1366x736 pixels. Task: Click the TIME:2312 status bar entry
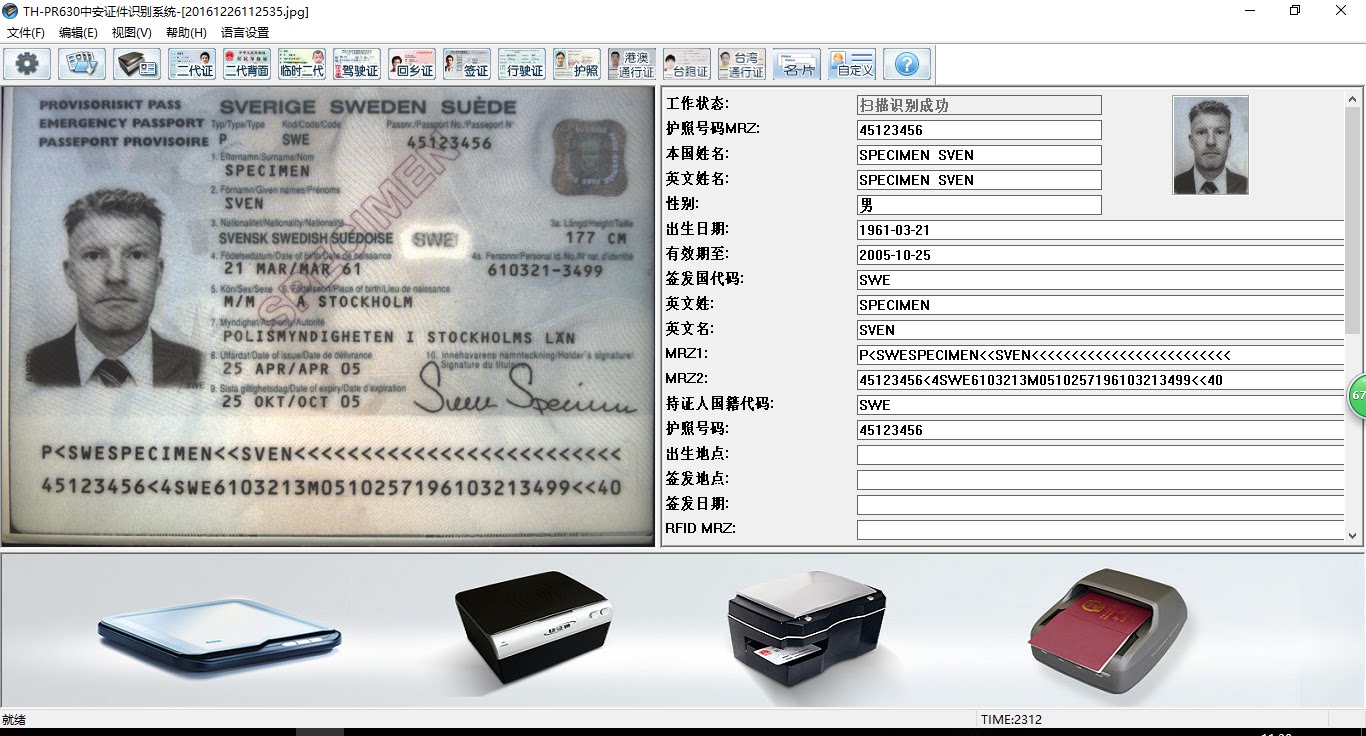coord(1011,719)
